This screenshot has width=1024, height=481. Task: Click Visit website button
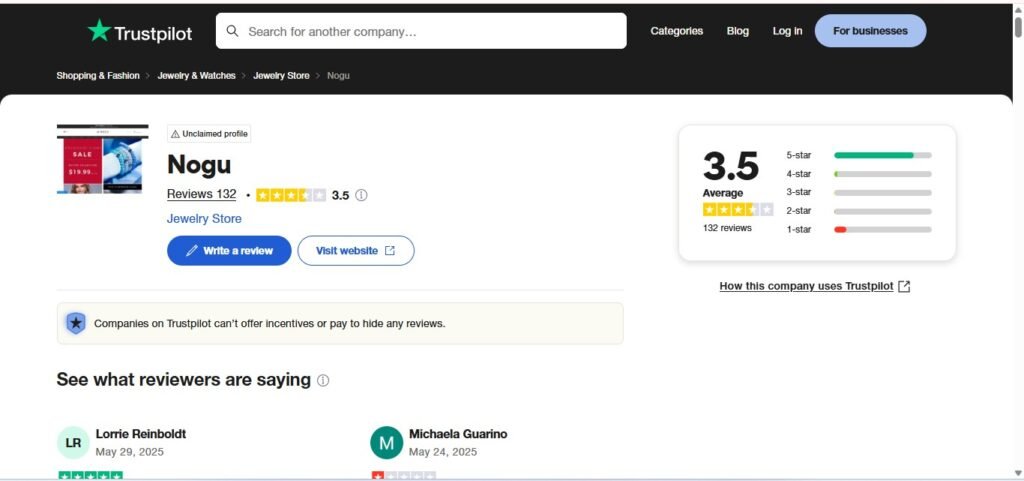coord(356,251)
